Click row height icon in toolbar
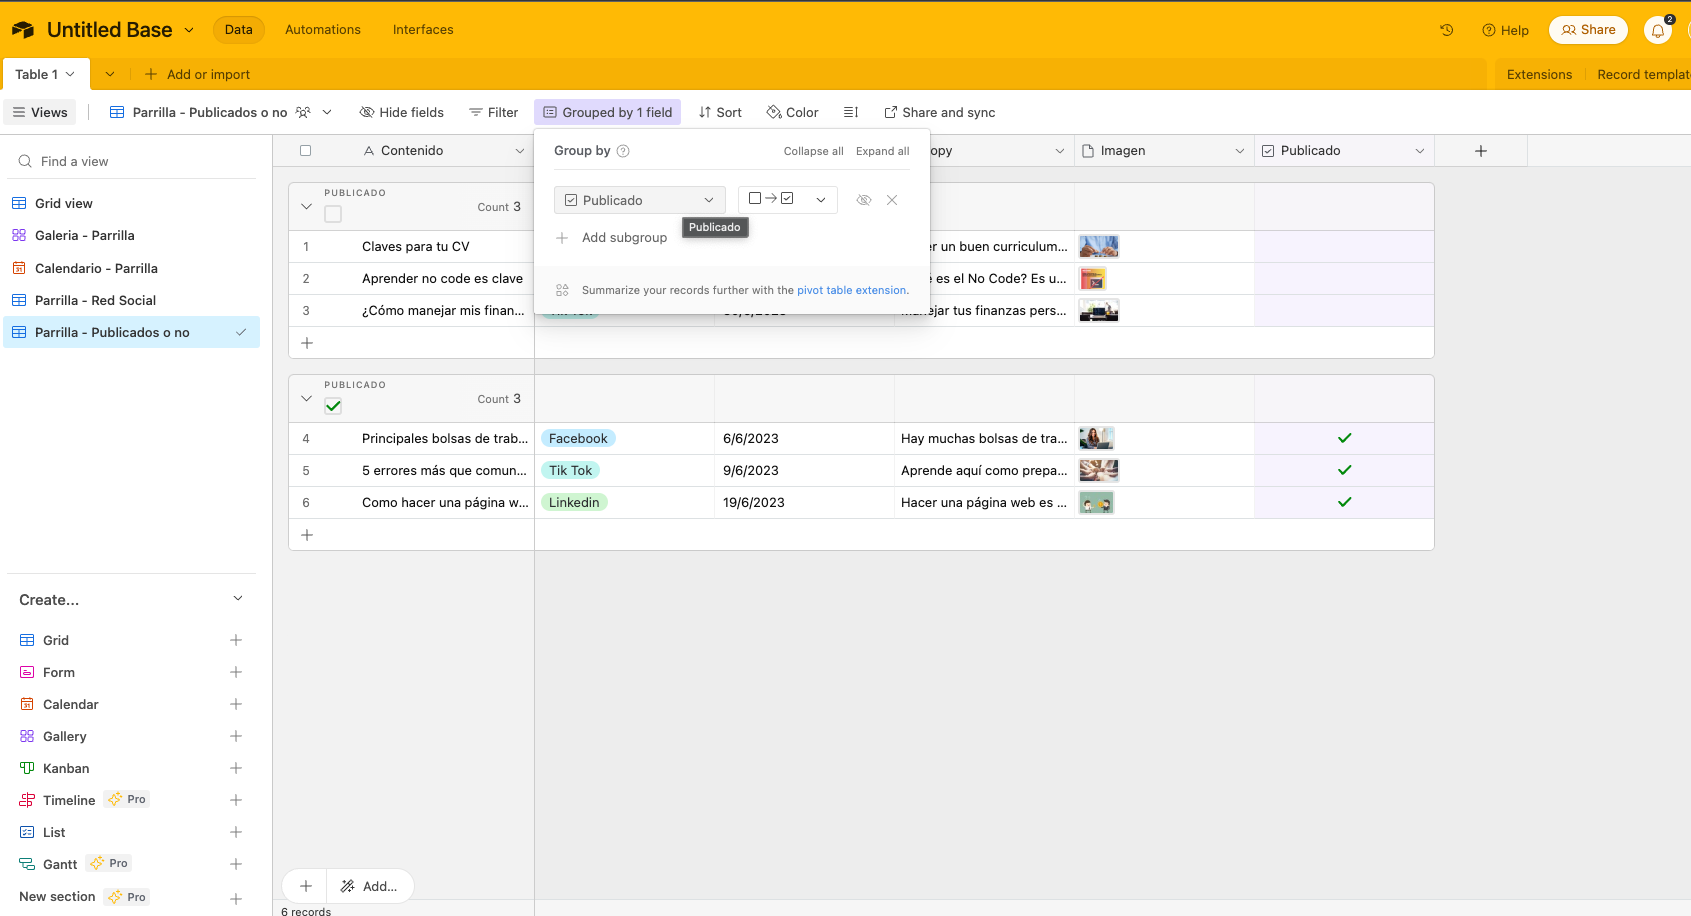The width and height of the screenshot is (1691, 916). pos(851,112)
